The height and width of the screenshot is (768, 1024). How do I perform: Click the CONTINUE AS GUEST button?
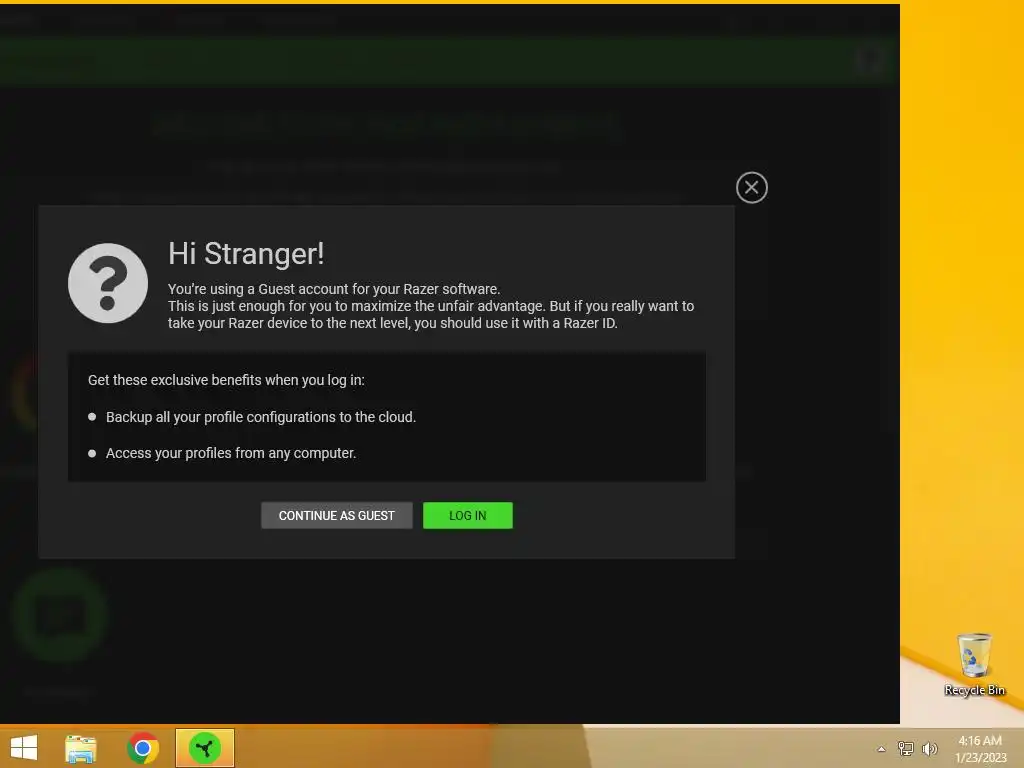[x=336, y=515]
